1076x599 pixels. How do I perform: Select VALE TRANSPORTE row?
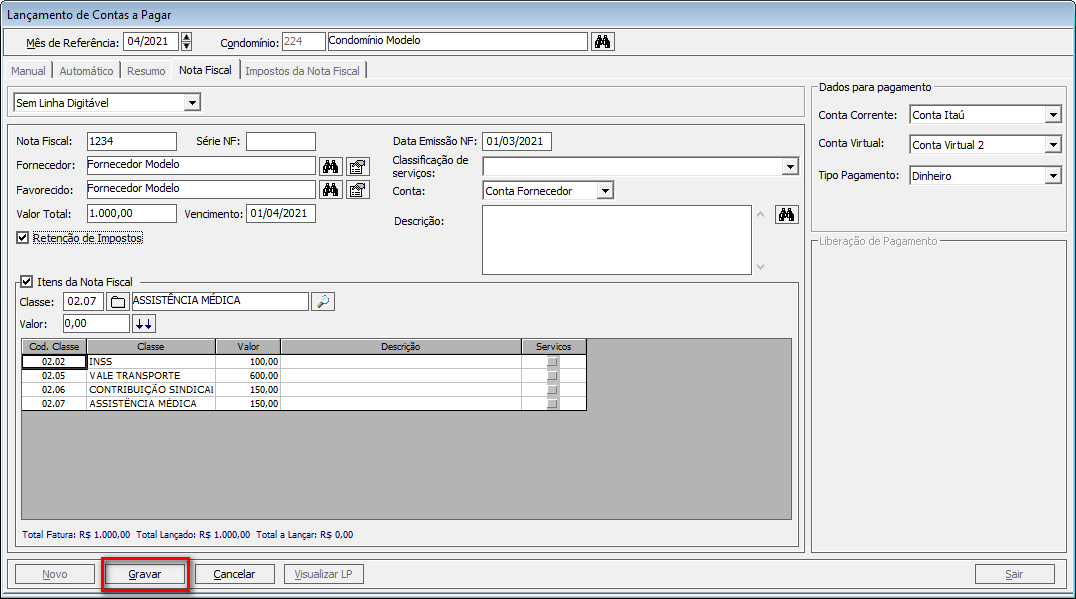(304, 376)
